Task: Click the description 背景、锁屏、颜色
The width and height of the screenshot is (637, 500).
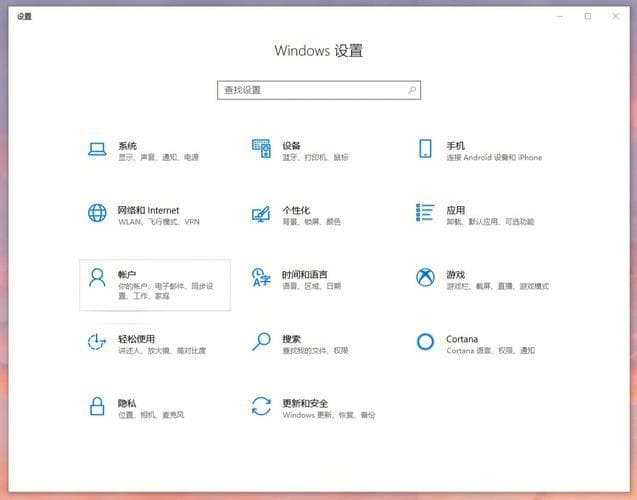Action: (x=311, y=222)
